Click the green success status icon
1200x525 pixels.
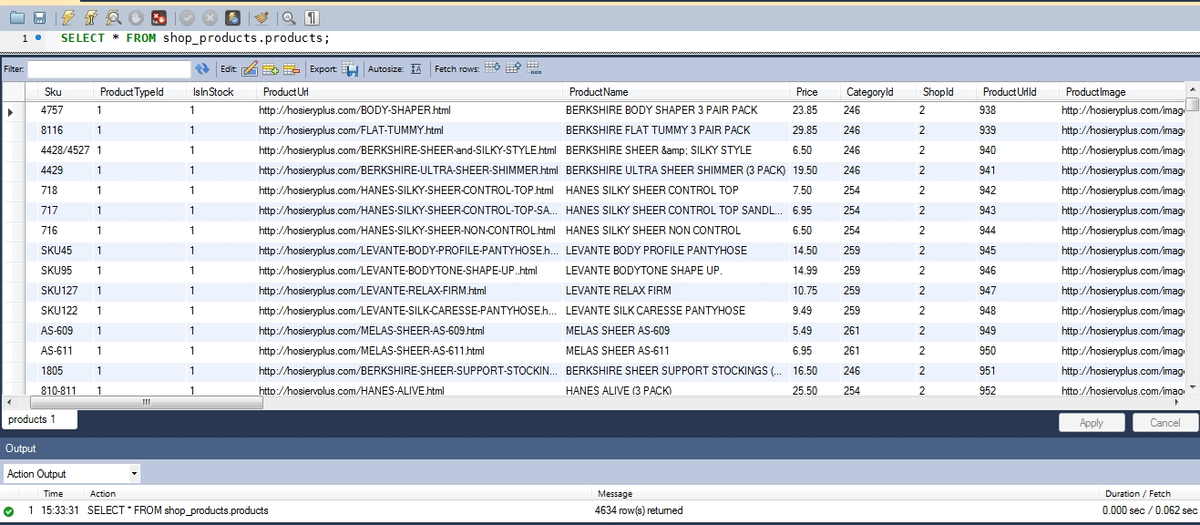point(9,510)
